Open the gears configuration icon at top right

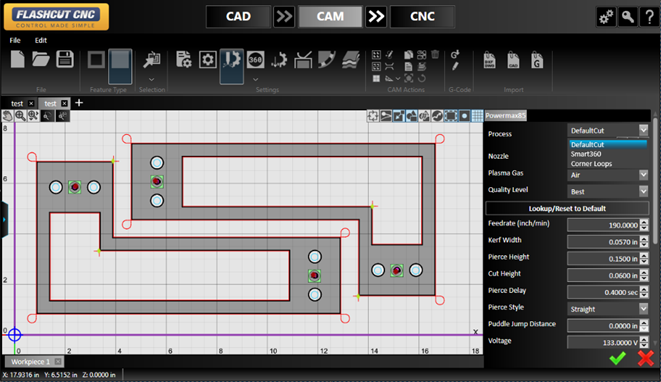pyautogui.click(x=606, y=17)
